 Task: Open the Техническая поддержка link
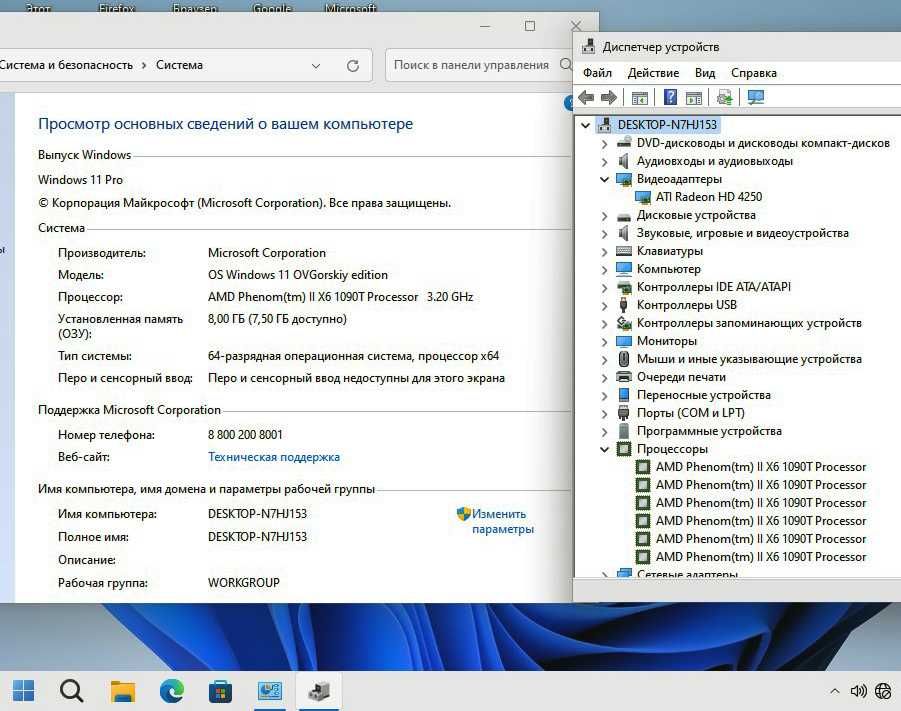point(274,457)
